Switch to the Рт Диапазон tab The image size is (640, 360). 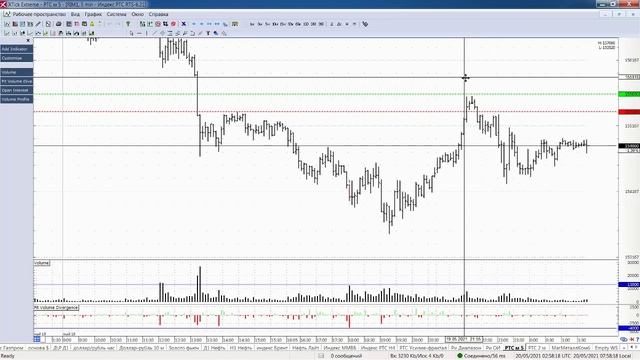tap(466, 348)
